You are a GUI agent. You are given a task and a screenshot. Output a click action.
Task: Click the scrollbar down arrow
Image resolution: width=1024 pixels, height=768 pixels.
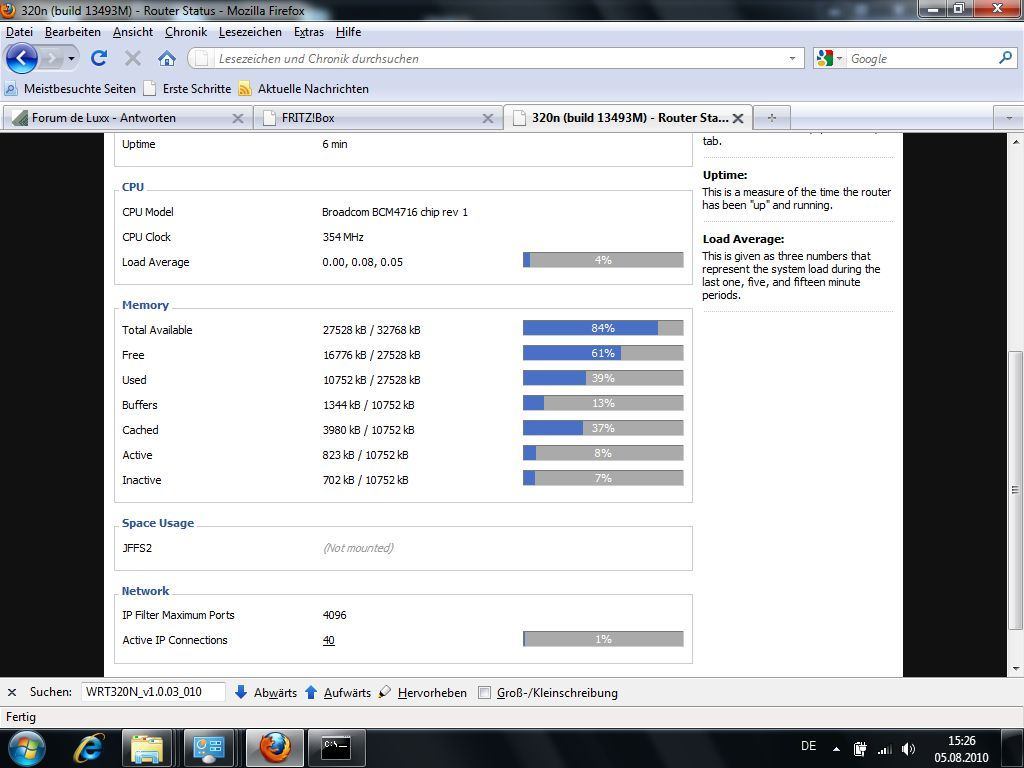pos(1016,668)
